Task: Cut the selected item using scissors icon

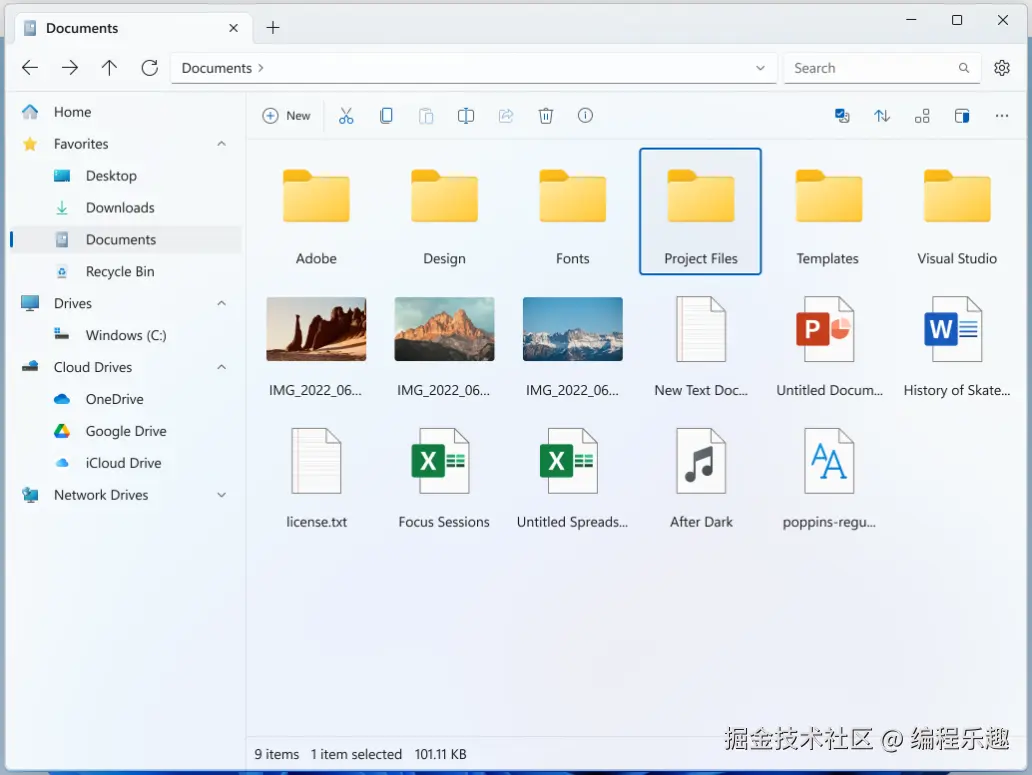Action: coord(346,115)
